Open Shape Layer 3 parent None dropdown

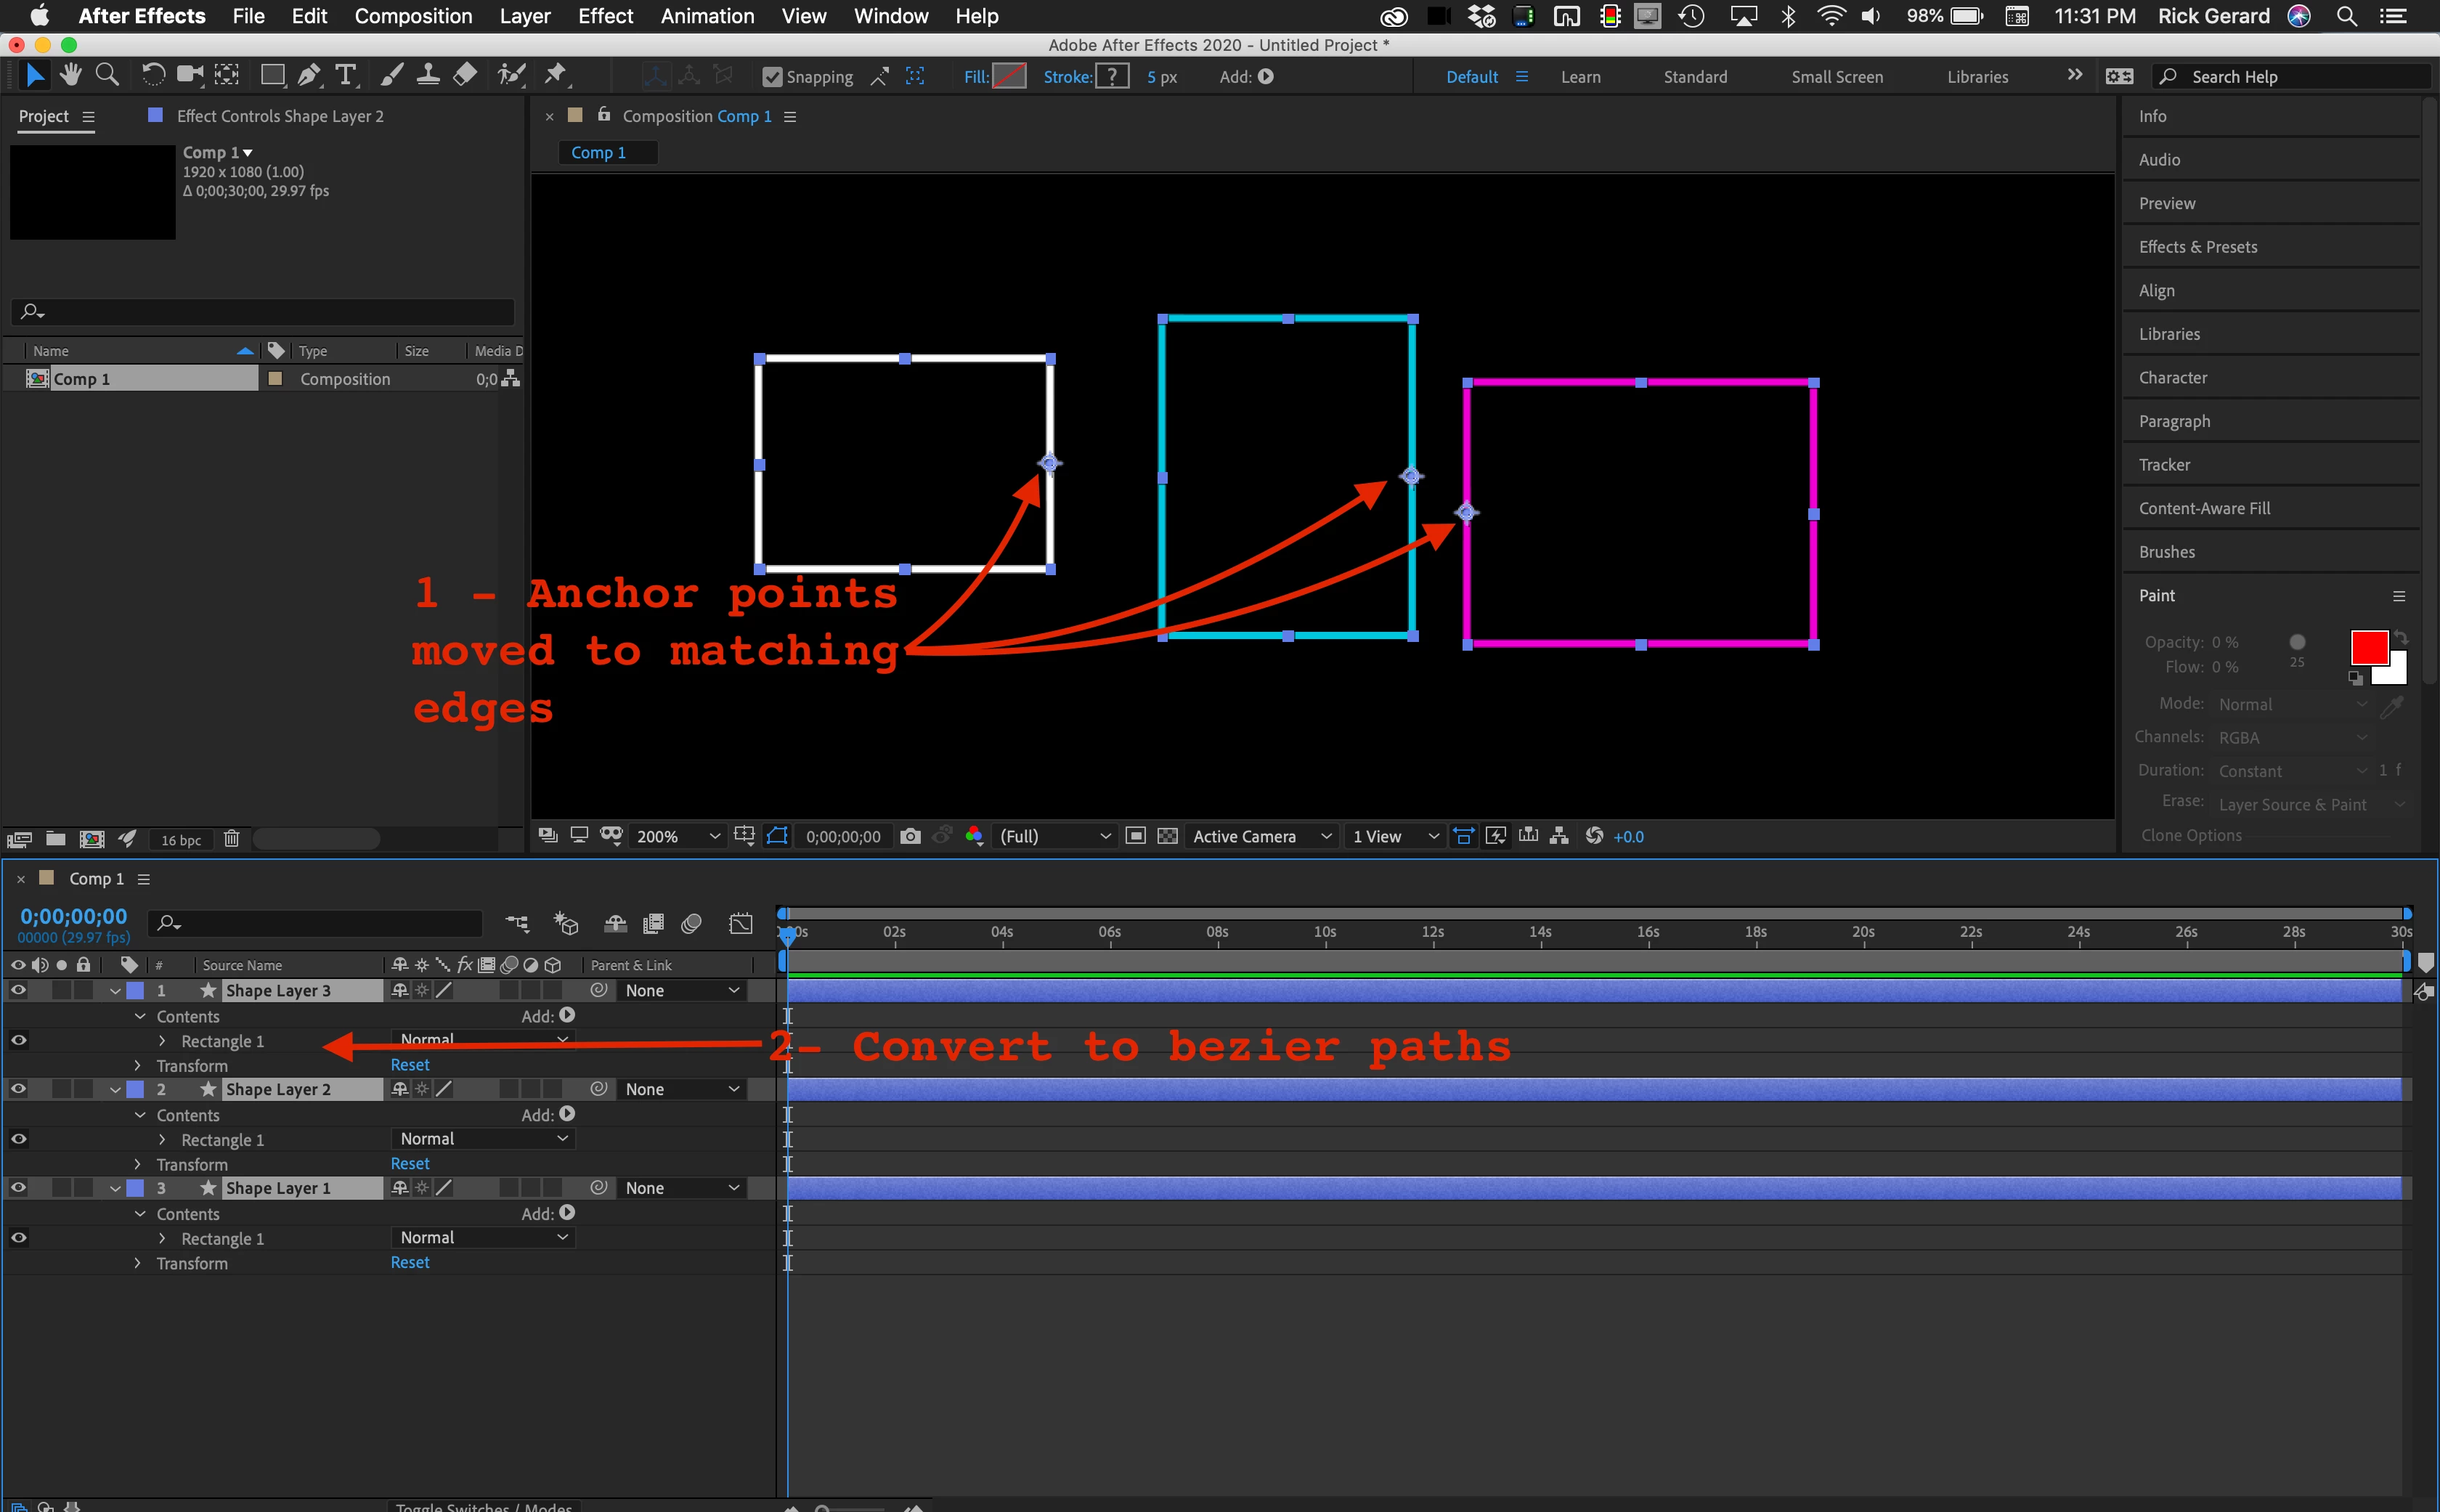point(682,990)
